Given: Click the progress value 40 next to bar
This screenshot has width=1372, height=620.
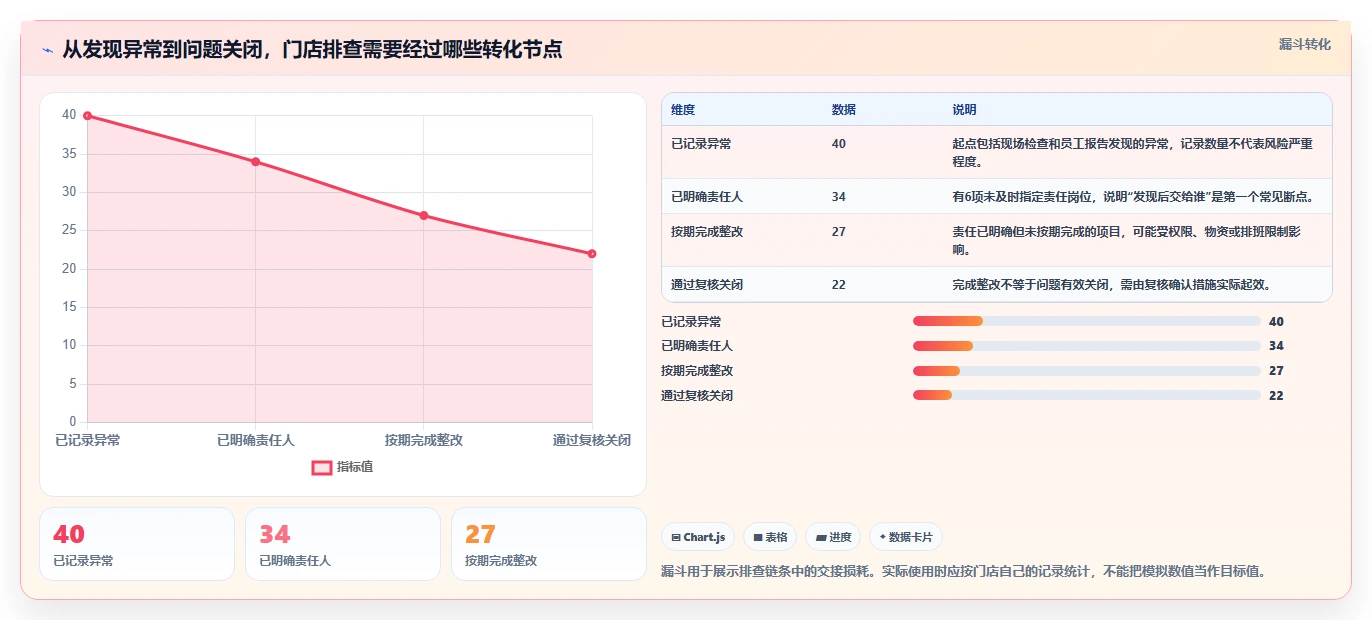Looking at the screenshot, I should (x=1276, y=322).
